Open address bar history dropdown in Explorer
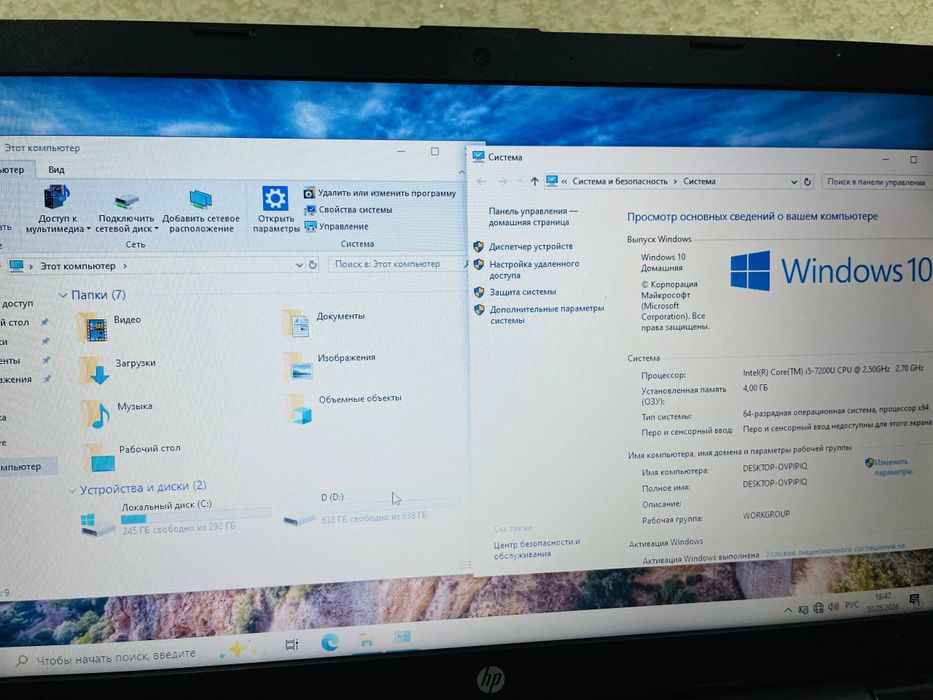 click(x=299, y=265)
